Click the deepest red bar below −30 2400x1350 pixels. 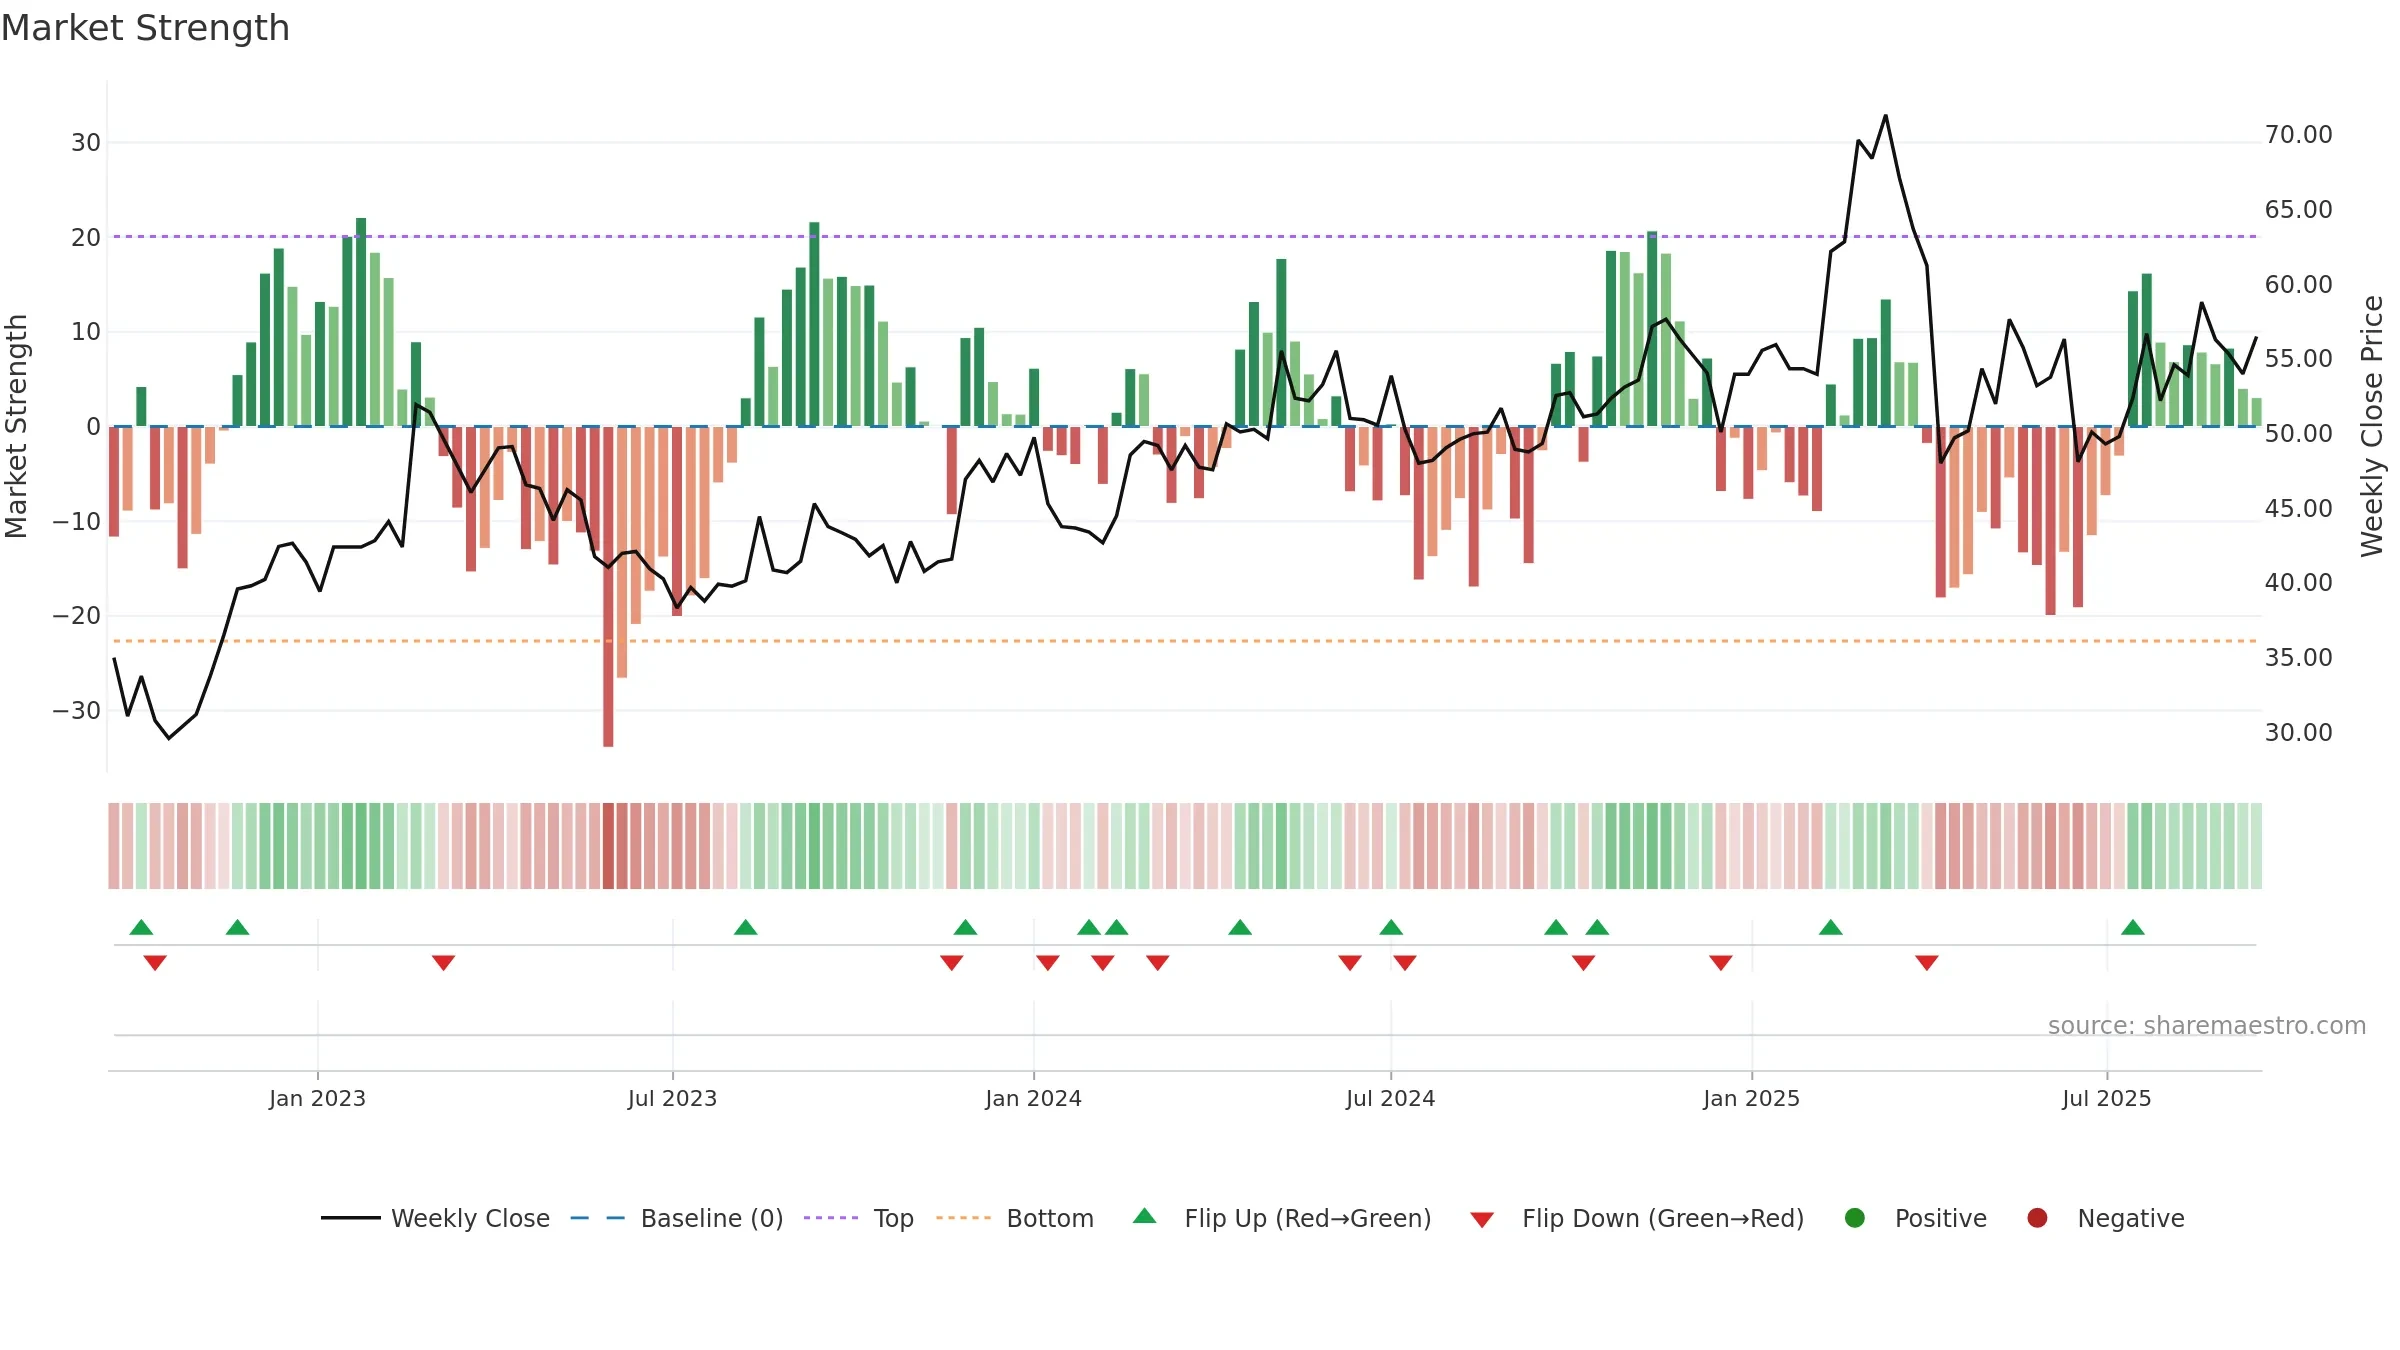608,587
